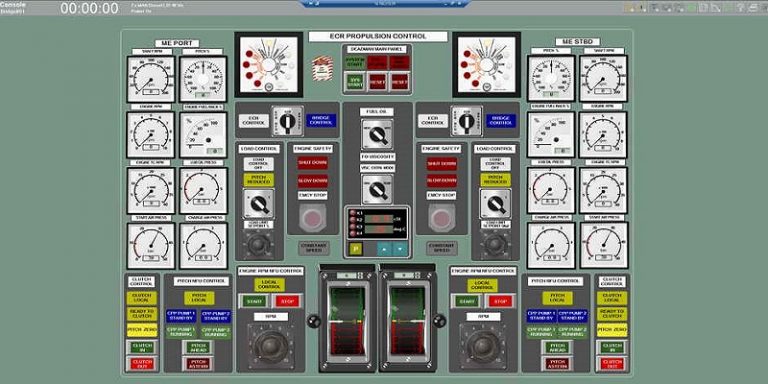Move the port engine telegraph lever
768x384 pixels.
click(347, 321)
